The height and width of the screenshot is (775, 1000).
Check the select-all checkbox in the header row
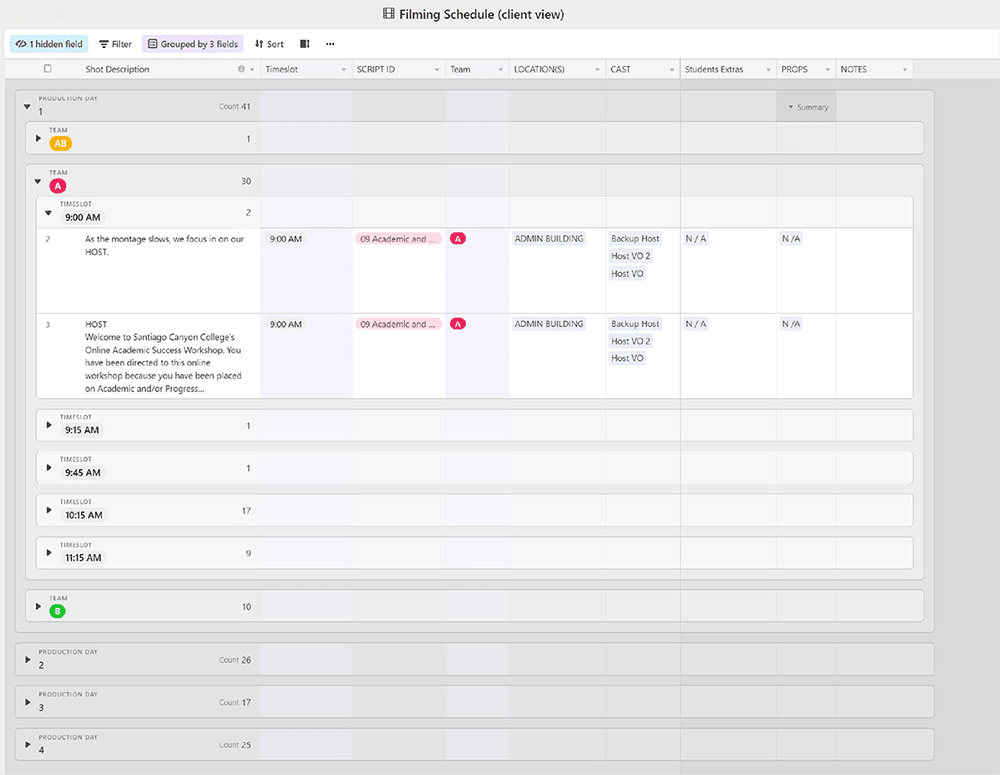click(45, 68)
